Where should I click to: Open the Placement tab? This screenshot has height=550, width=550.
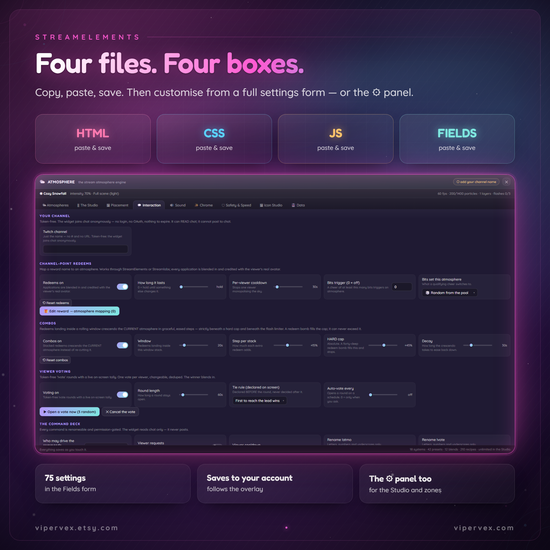118,205
